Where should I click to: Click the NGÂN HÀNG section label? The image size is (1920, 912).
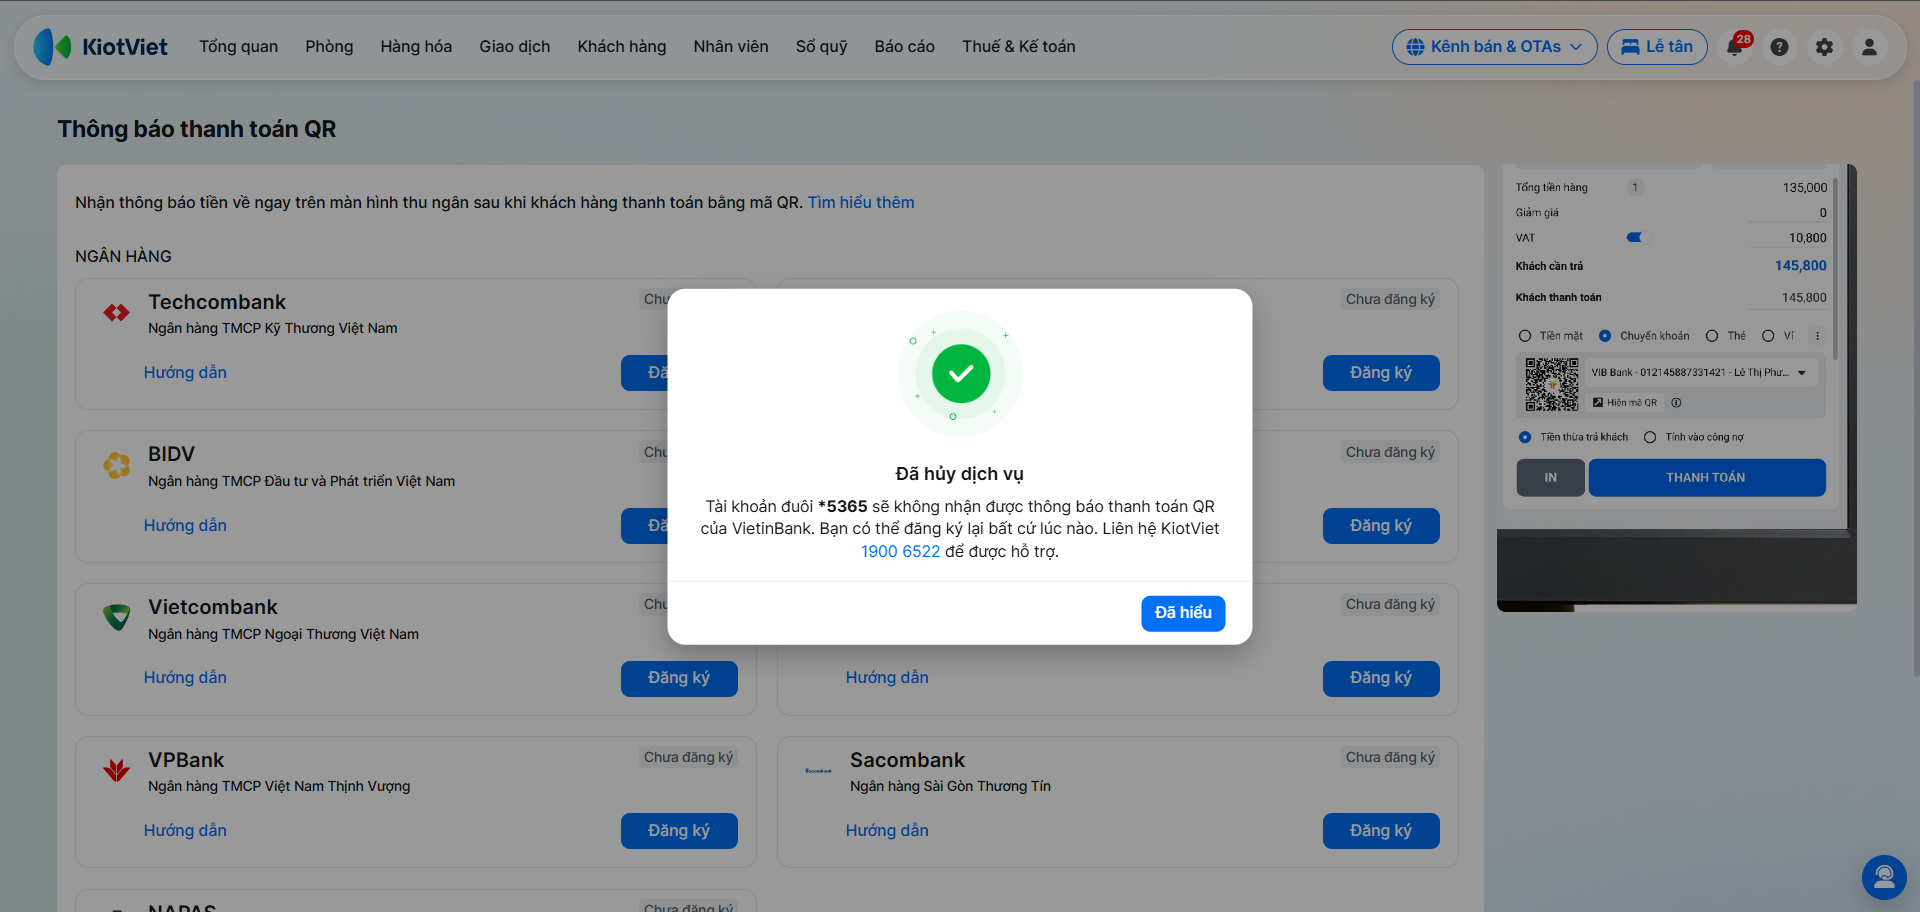[x=123, y=257]
